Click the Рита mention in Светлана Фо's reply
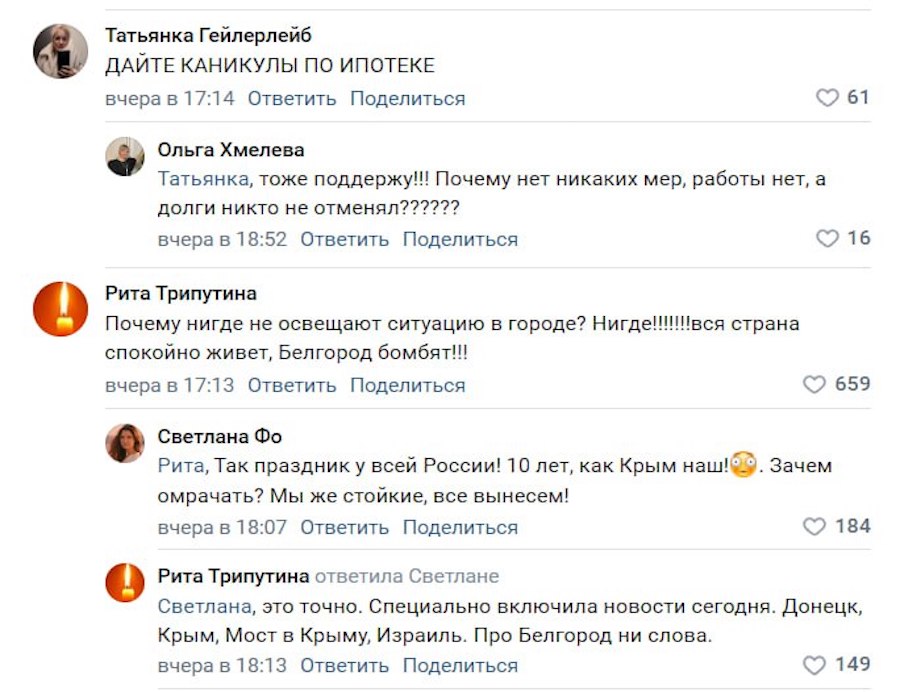Viewport: 900px width, 692px height. pos(180,466)
